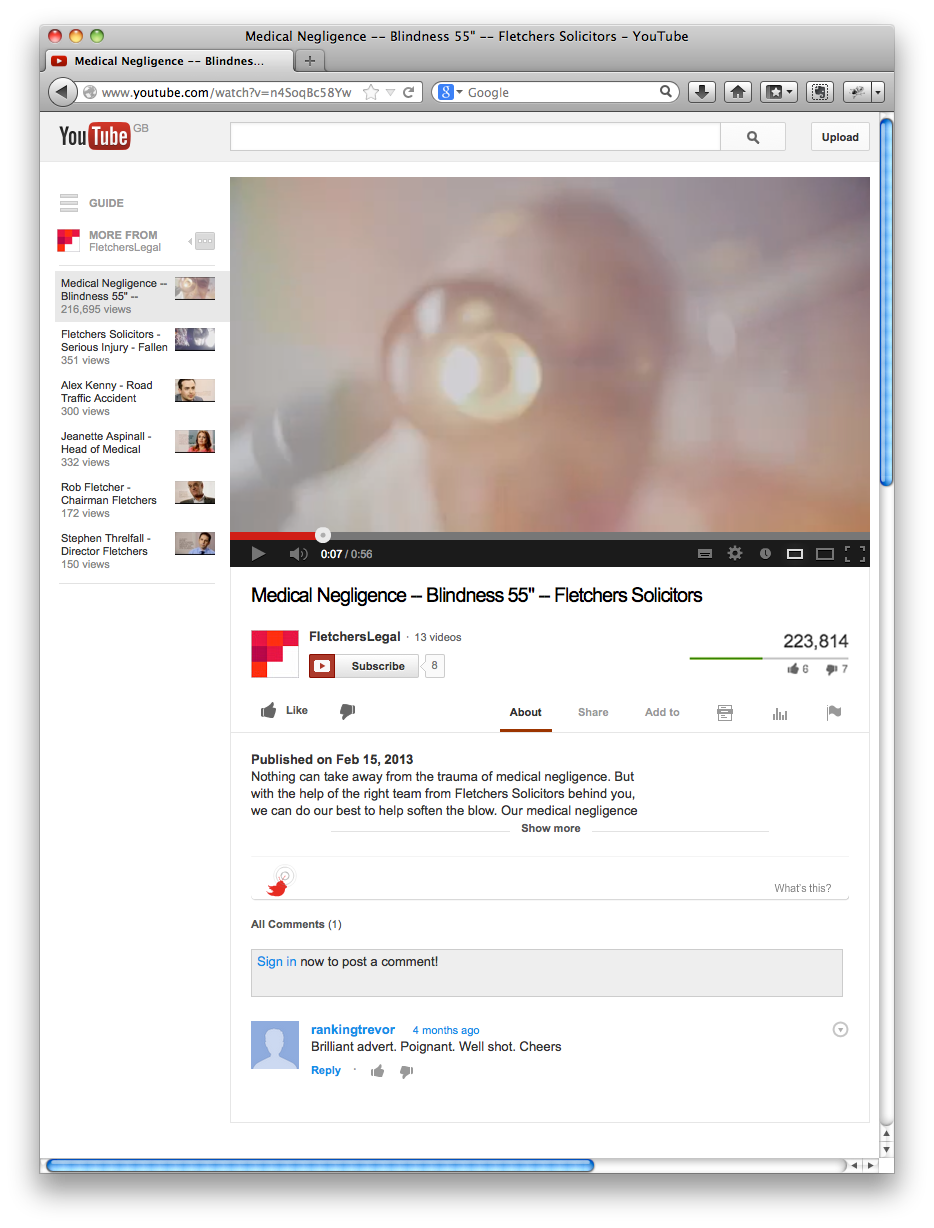Viewport: 934px width, 1228px height.
Task: Open search engine selector dropdown
Action: click(x=450, y=92)
